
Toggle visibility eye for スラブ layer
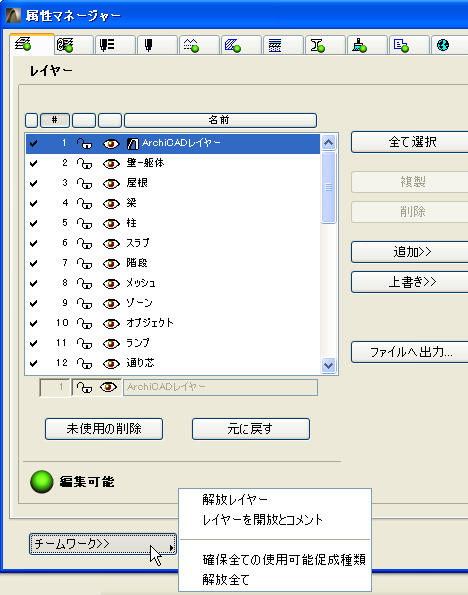tap(111, 244)
